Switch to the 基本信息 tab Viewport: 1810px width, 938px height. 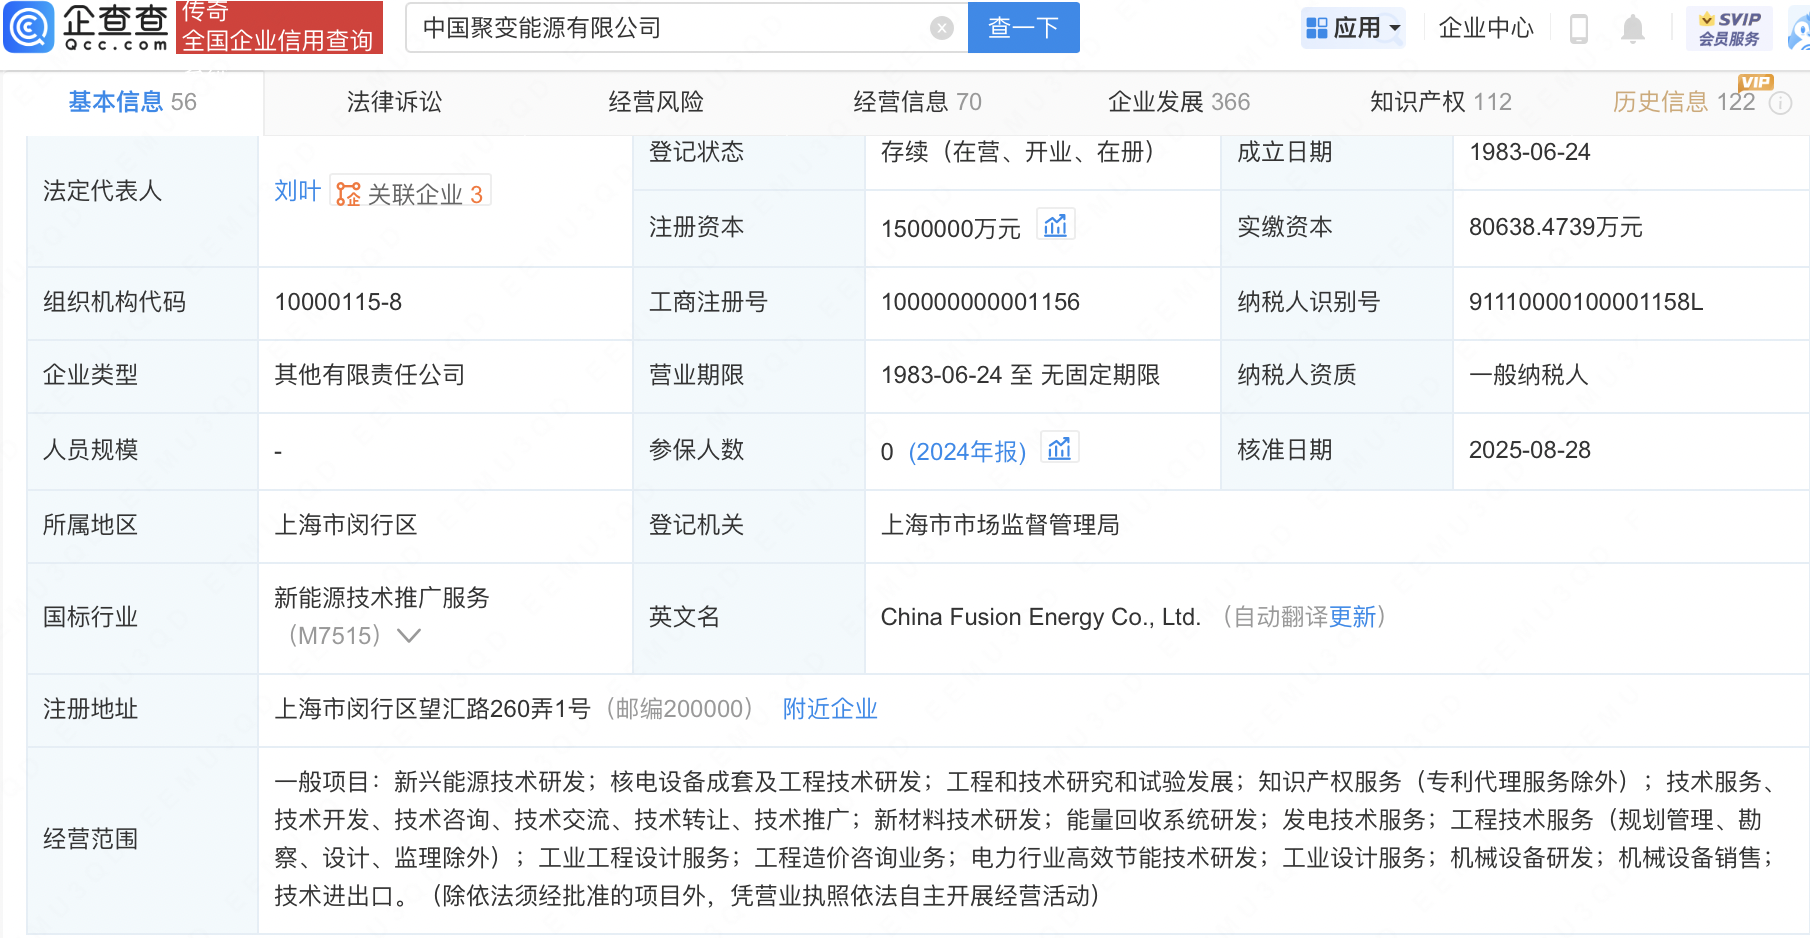pos(132,102)
